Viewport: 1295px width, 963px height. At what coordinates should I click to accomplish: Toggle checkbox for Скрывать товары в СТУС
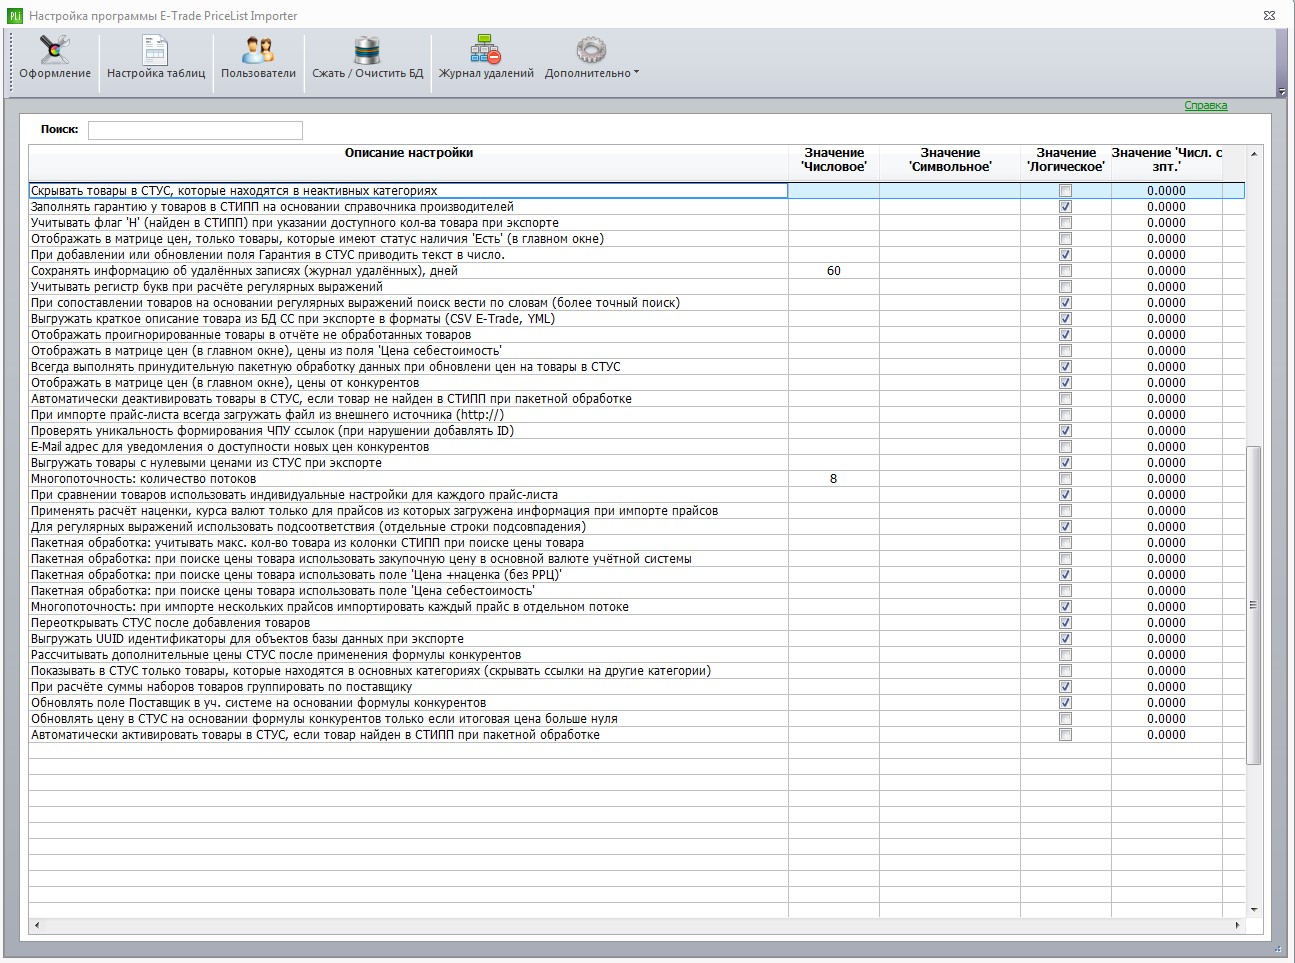click(x=1065, y=191)
